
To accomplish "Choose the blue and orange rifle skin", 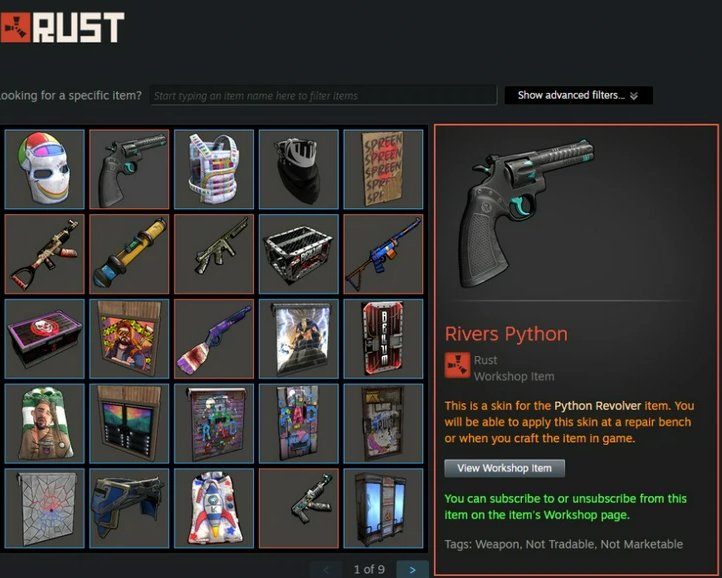I will click(x=384, y=254).
